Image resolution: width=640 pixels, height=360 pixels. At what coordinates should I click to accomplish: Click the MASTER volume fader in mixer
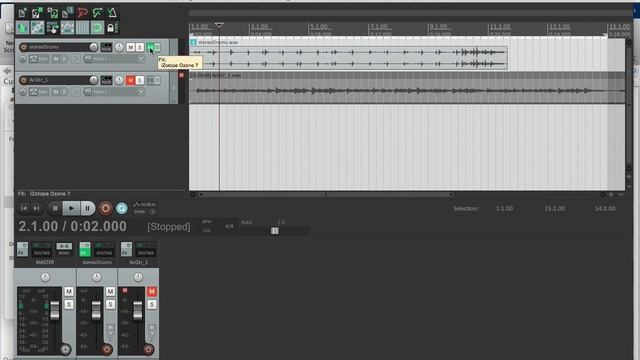(55, 310)
